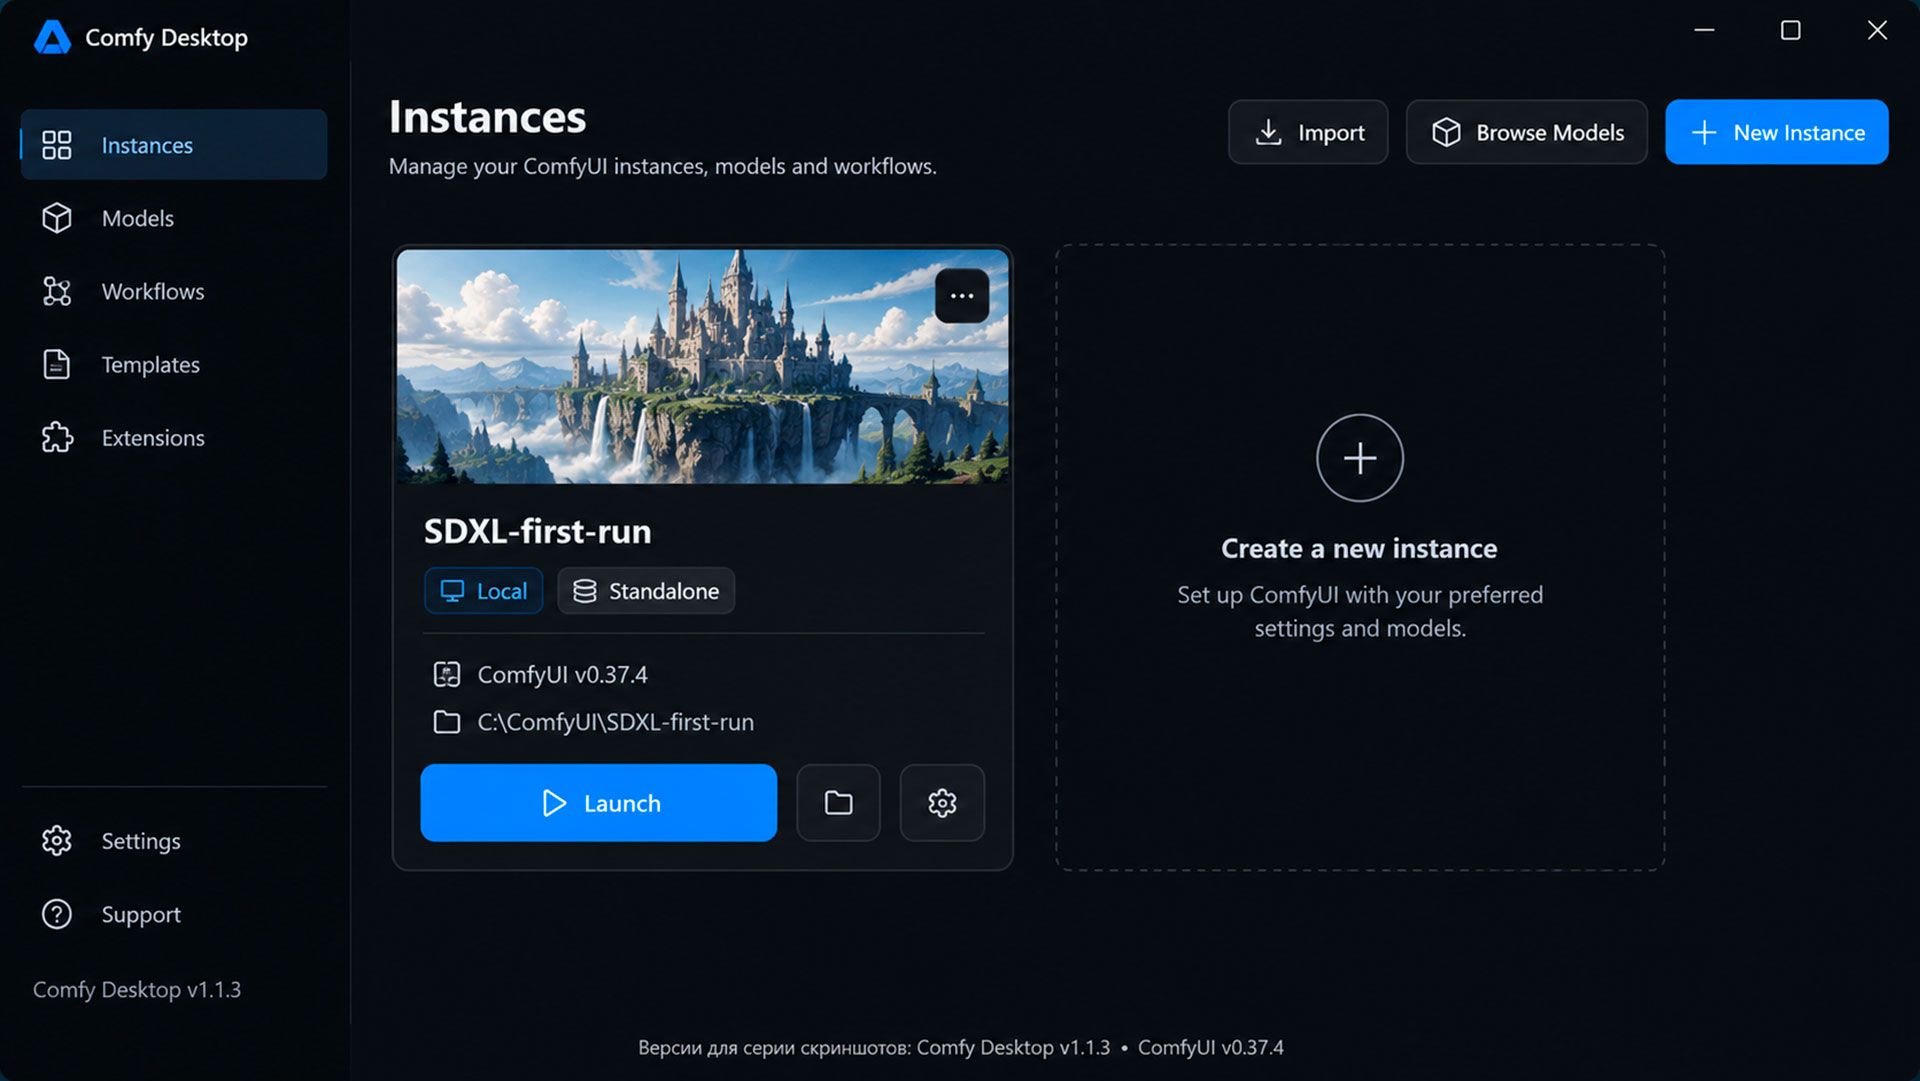The image size is (1920, 1081).
Task: Click the C:\ComfyUI\SDXL-first-run path text
Action: tap(616, 722)
